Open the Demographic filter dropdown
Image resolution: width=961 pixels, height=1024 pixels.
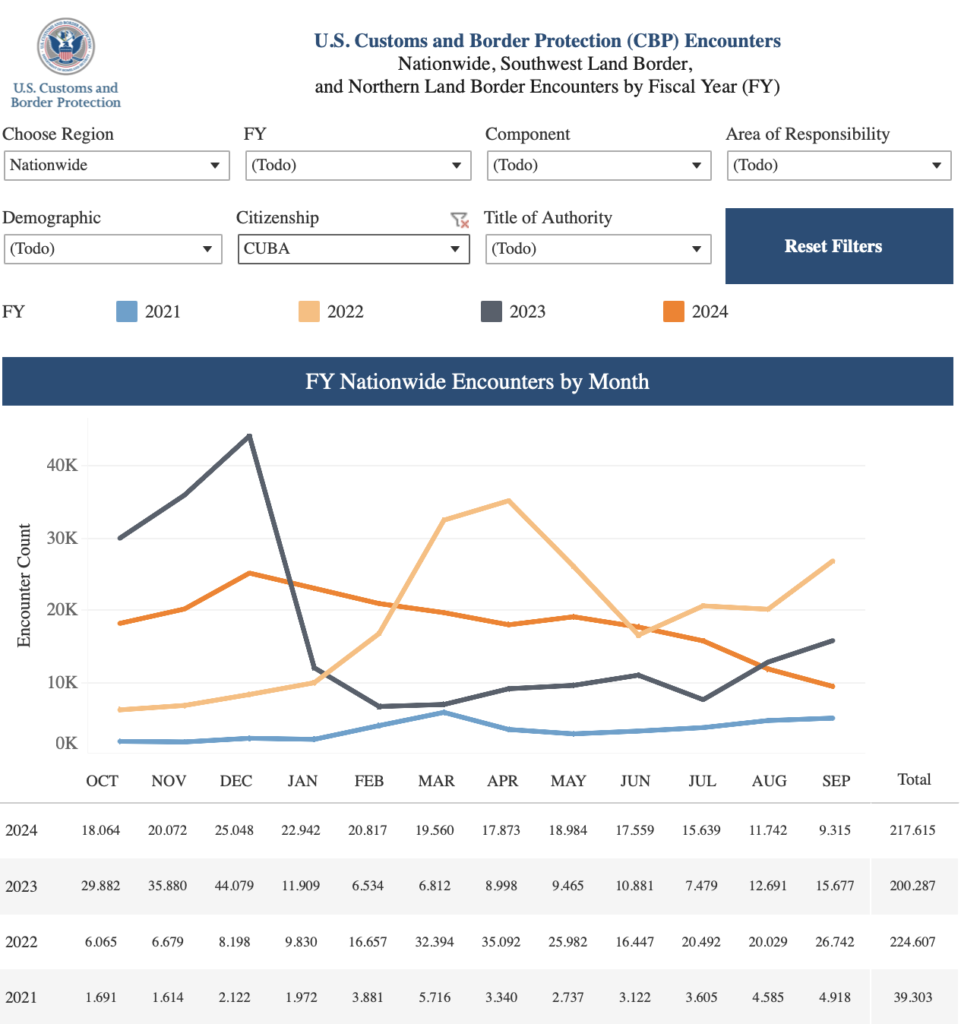[112, 249]
